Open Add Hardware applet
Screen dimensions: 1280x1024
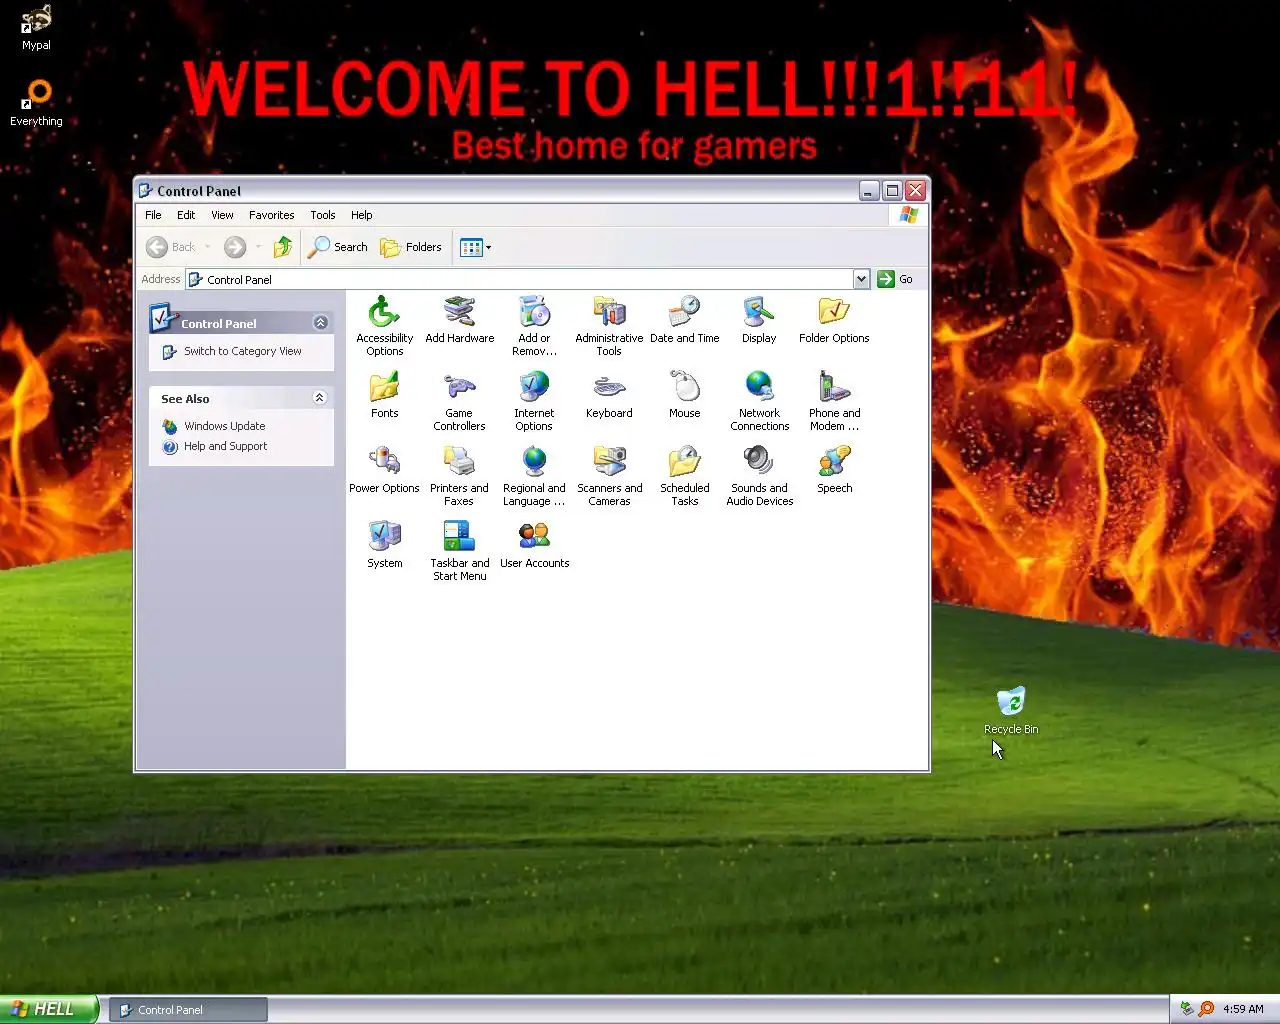click(x=459, y=319)
